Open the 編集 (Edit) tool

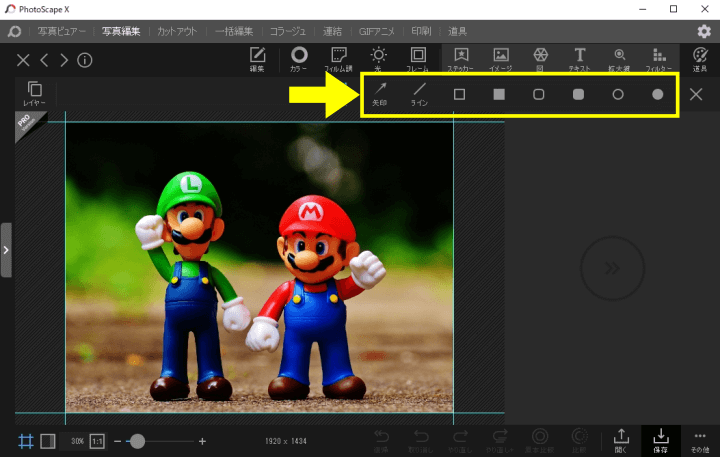pyautogui.click(x=257, y=59)
